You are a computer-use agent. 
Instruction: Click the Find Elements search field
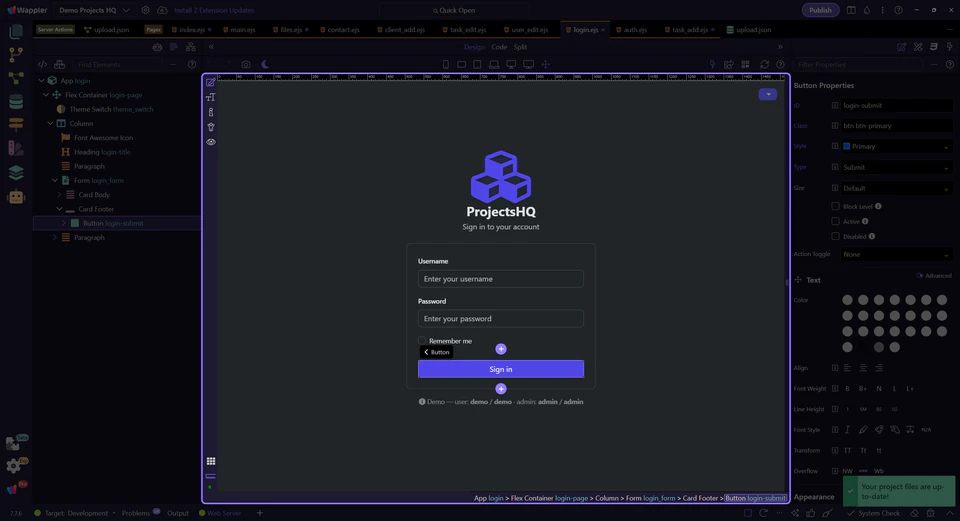click(x=116, y=64)
